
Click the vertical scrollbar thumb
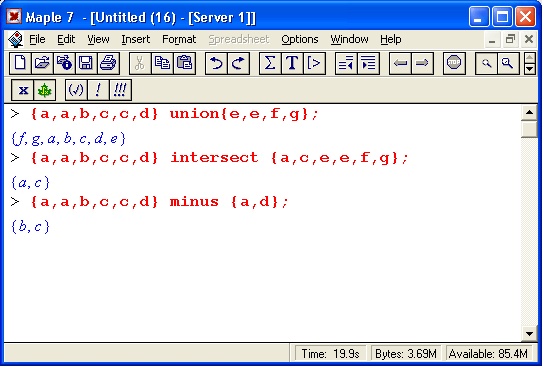[x=529, y=129]
